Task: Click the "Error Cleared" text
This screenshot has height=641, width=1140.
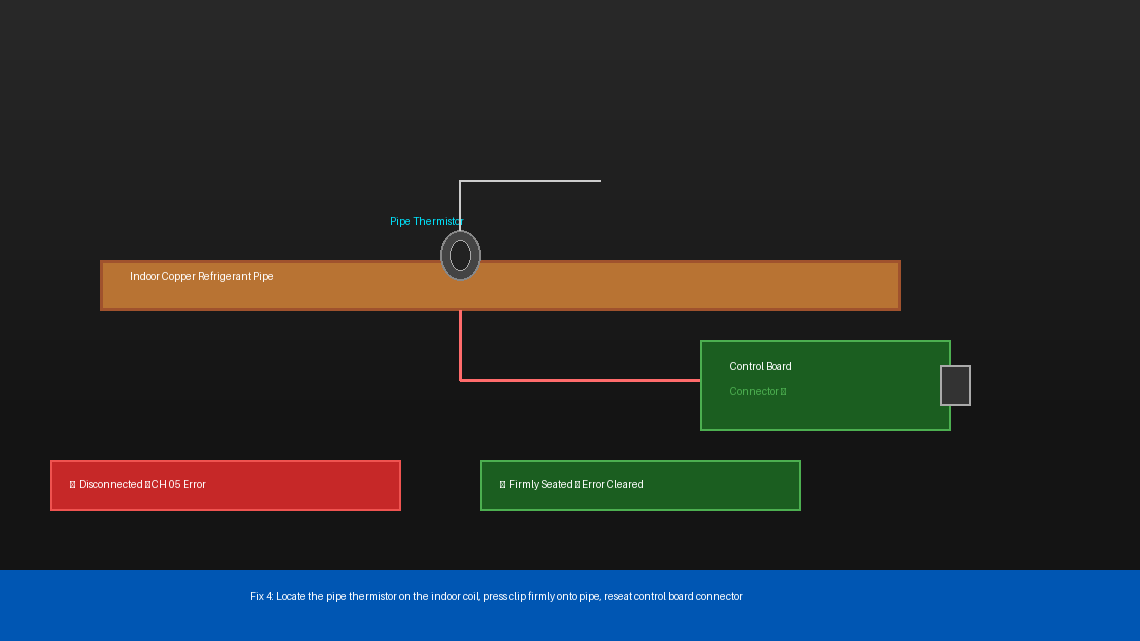Action: point(612,485)
